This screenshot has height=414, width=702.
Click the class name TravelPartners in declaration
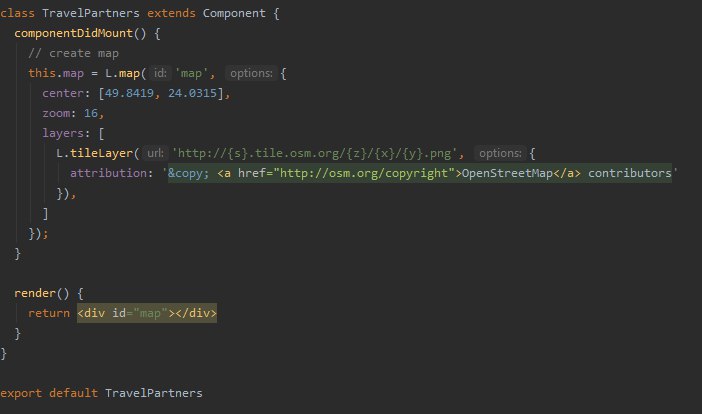tap(90, 13)
